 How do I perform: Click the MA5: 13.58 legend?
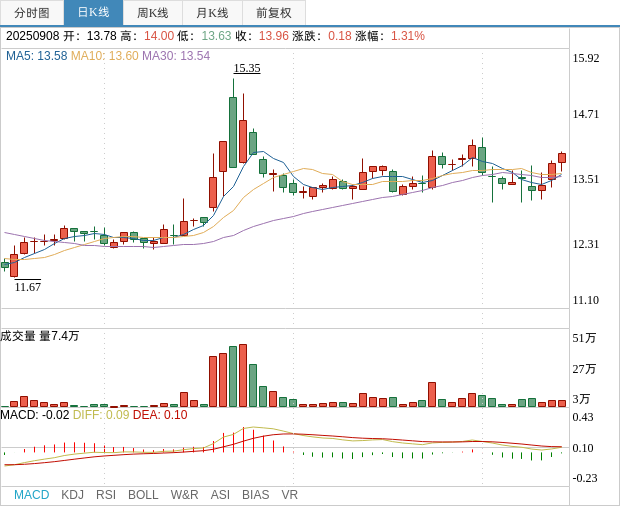click(x=37, y=56)
